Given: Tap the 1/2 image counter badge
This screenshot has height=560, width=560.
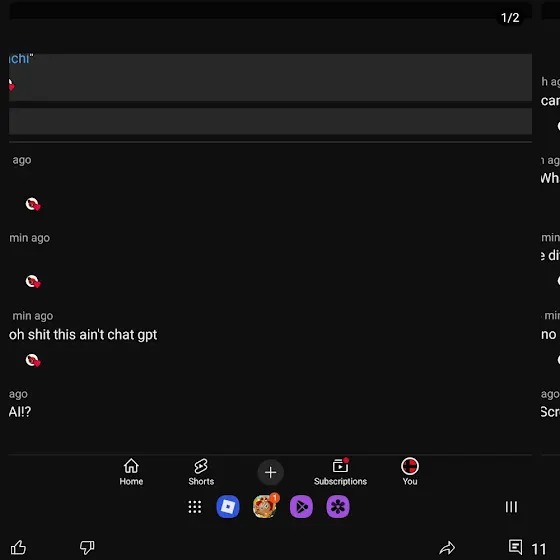Looking at the screenshot, I should point(510,18).
